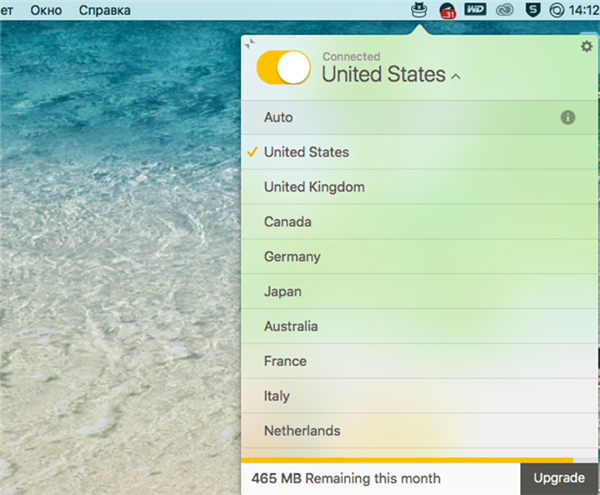600x495 pixels.
Task: Select Italy server location
Action: click(x=419, y=396)
